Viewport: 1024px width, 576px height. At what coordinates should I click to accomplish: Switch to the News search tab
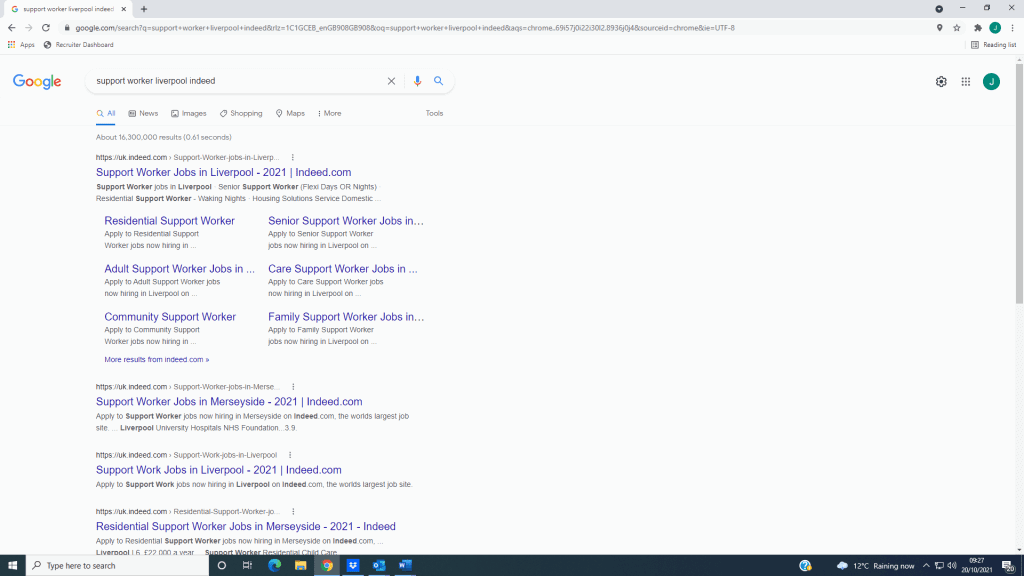click(x=143, y=113)
